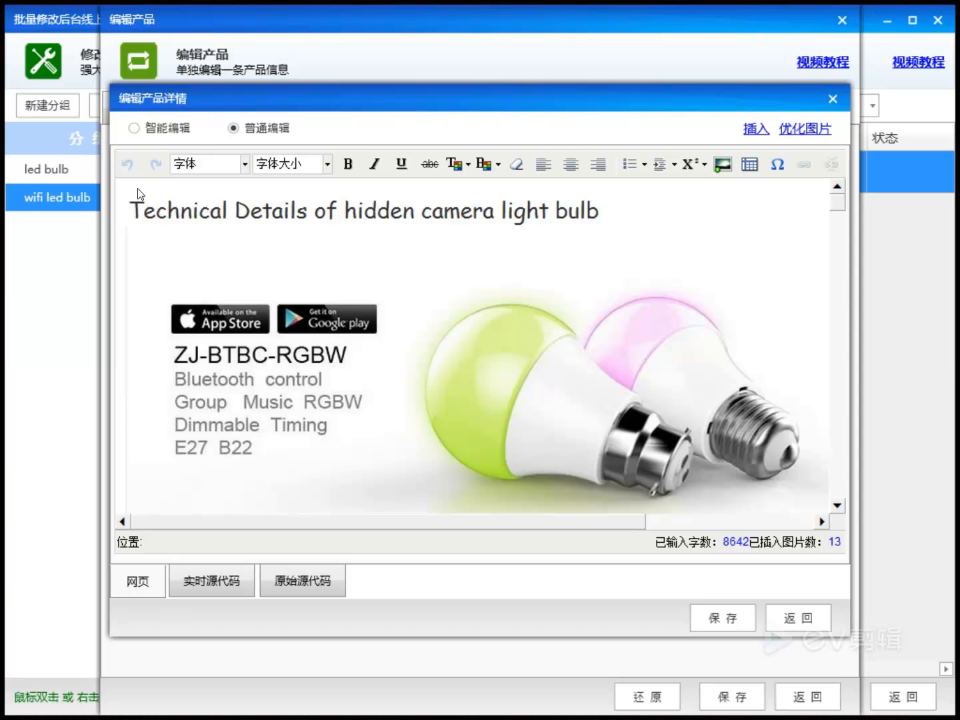960x720 pixels.
Task: Click 返回 in the 编辑产品详情 dialog
Action: tap(798, 618)
